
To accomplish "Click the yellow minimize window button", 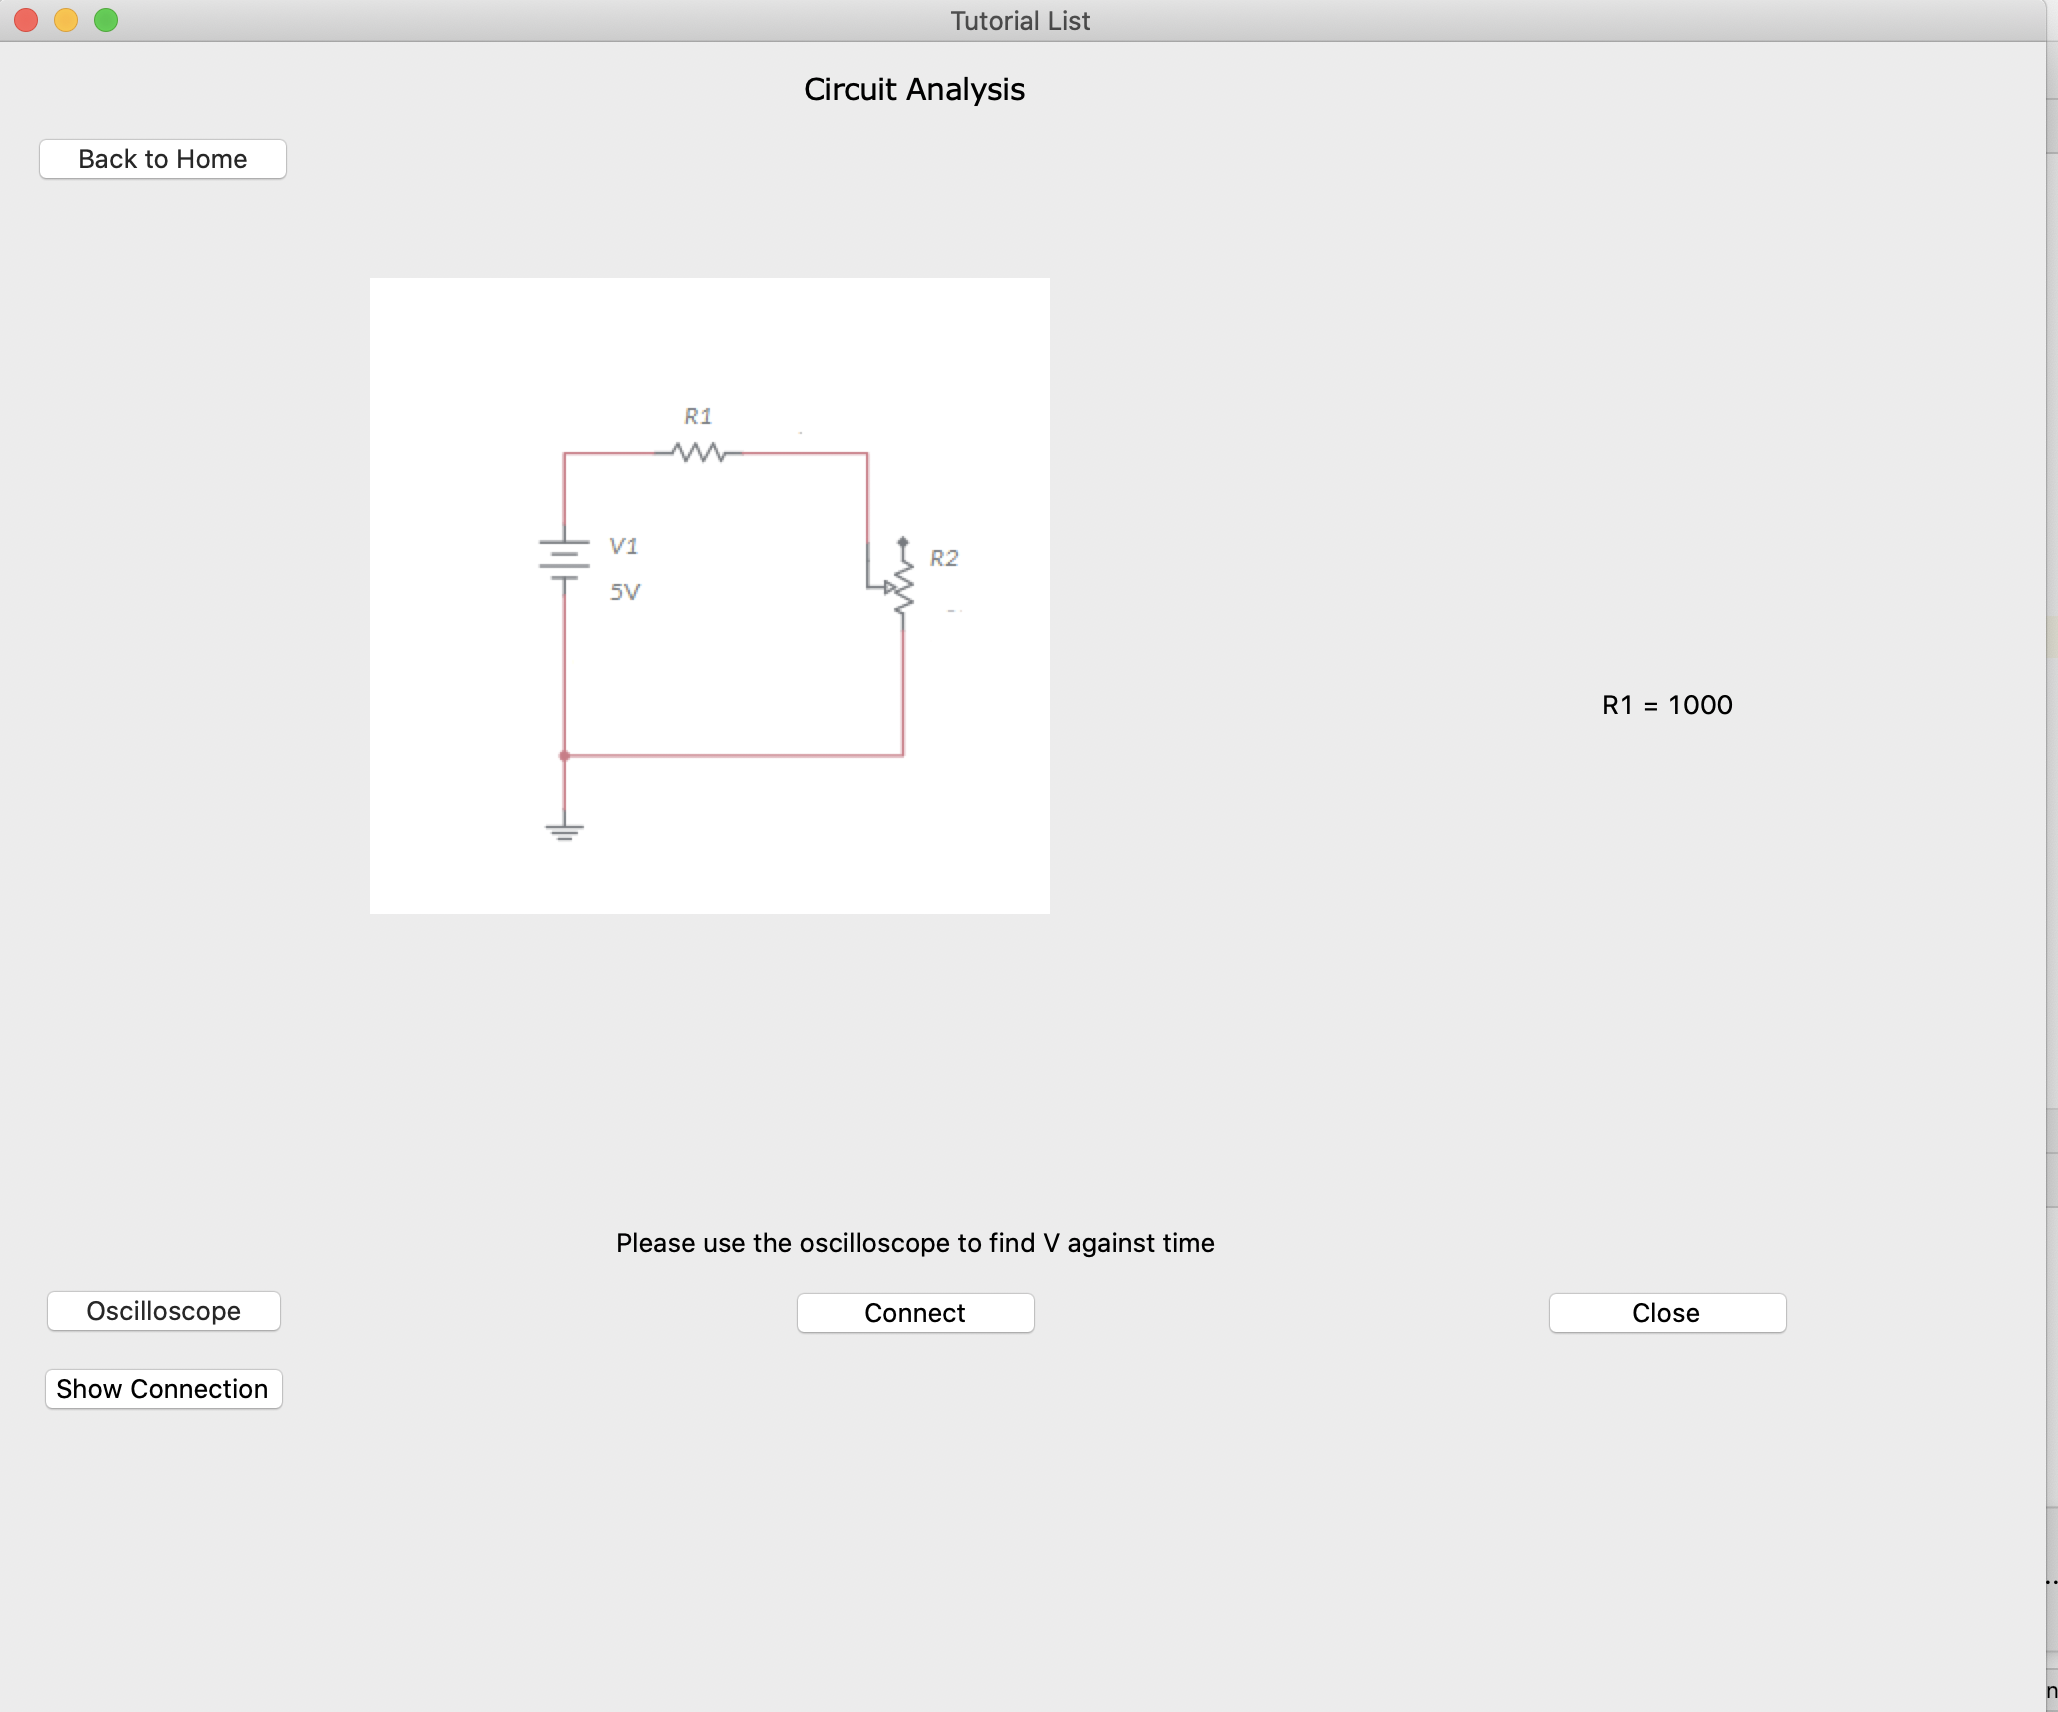I will click(66, 20).
